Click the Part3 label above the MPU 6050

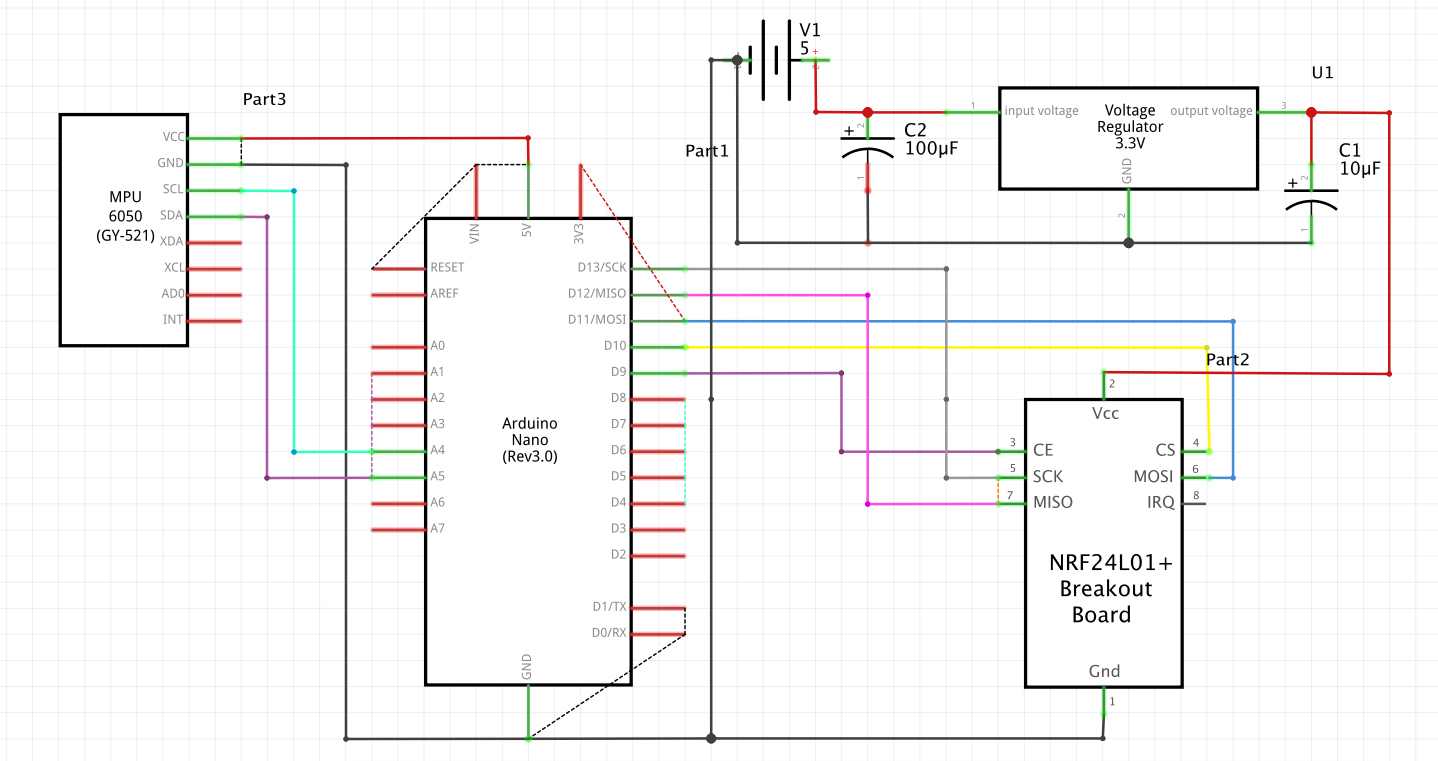265,100
